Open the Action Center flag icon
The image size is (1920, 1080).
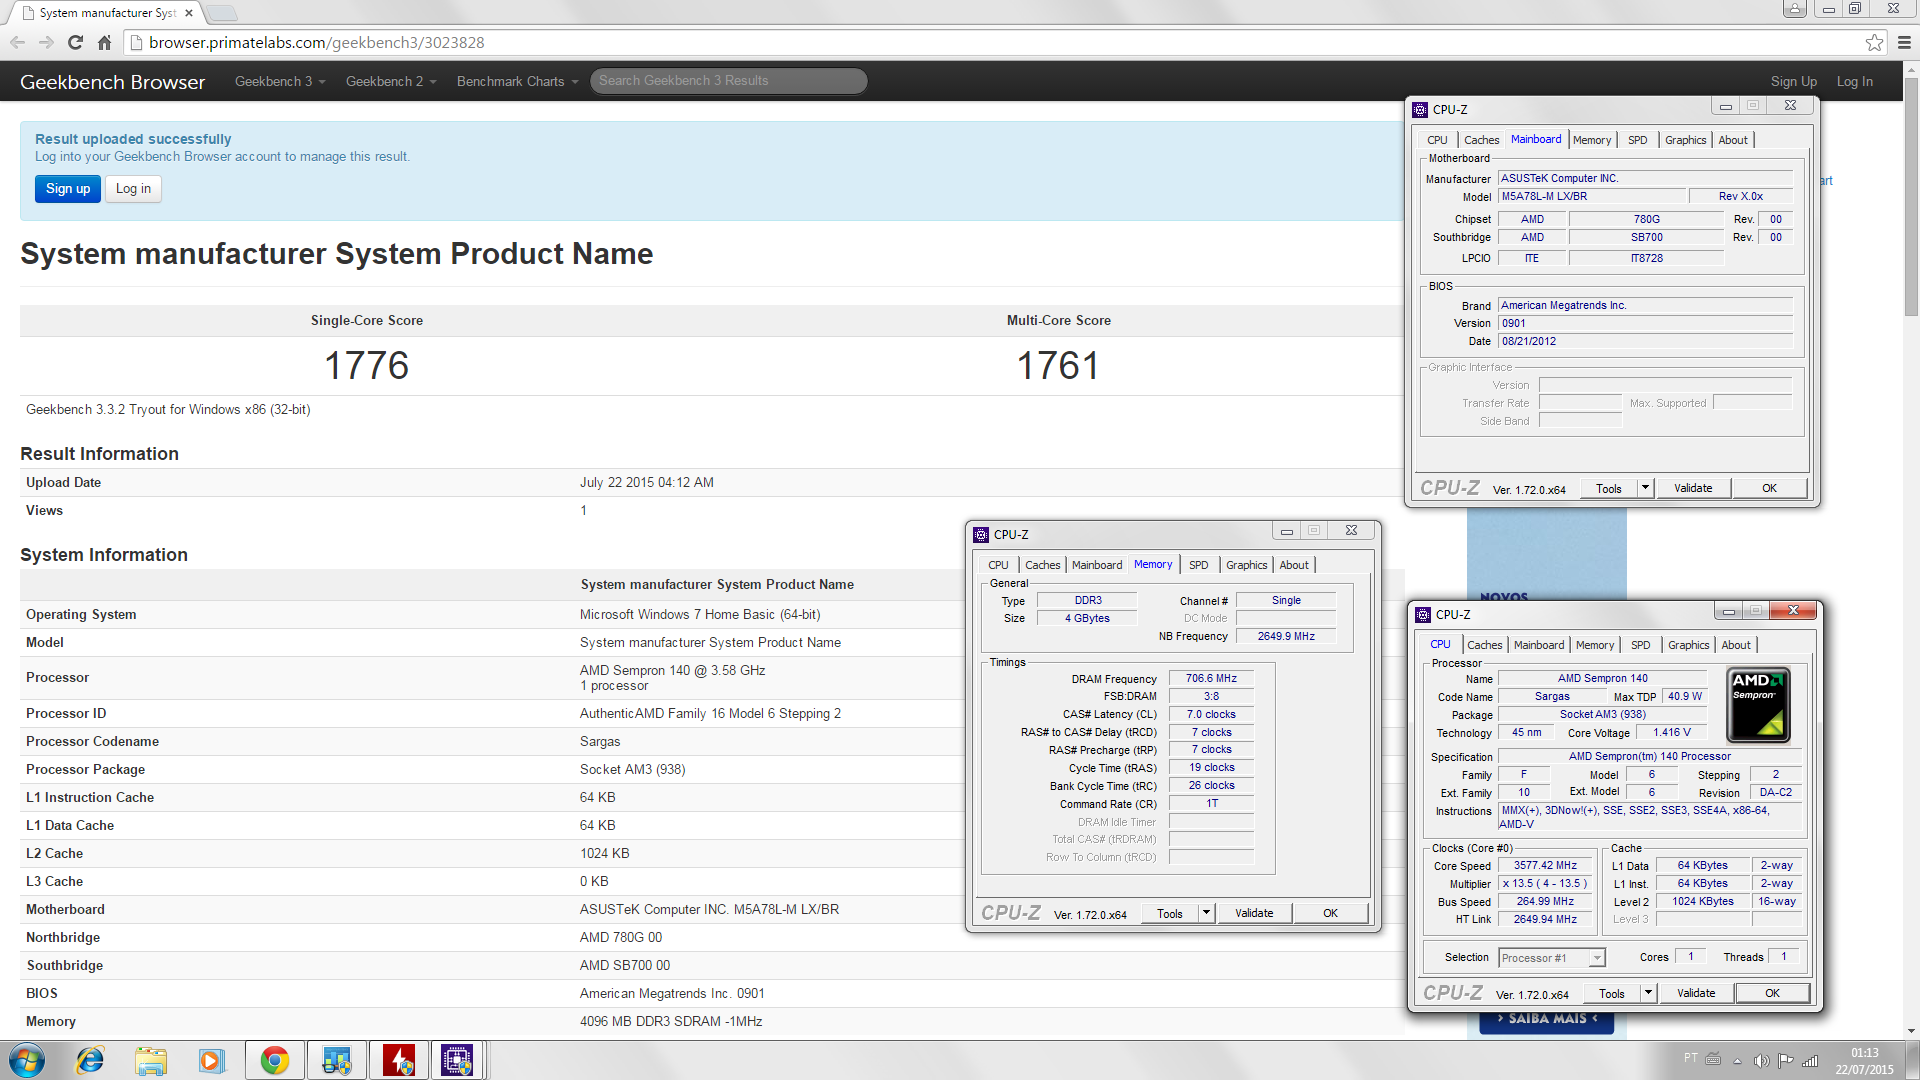(1786, 1061)
